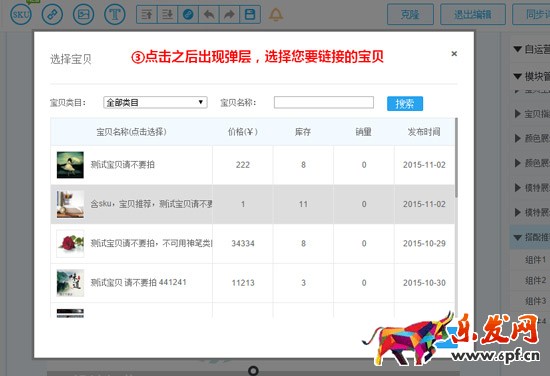Click the book and desk thumbnail
The height and width of the screenshot is (376, 550).
(x=70, y=204)
